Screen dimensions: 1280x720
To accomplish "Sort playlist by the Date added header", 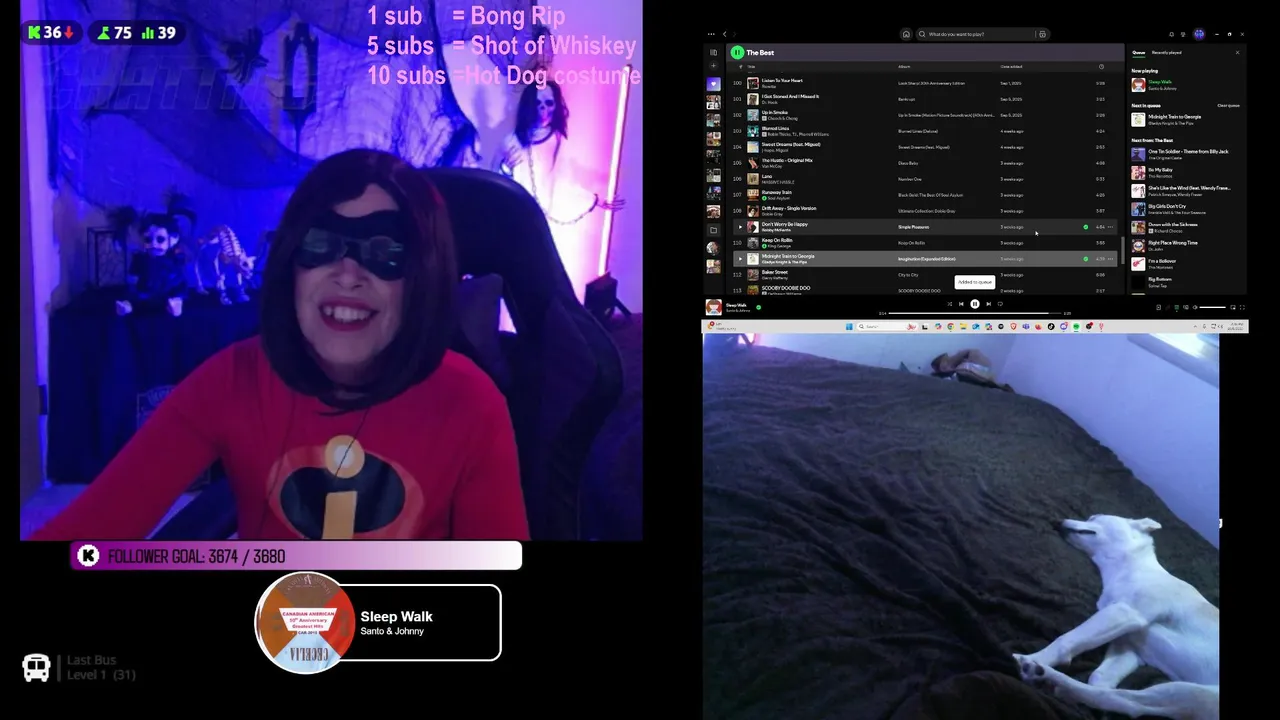I will (1011, 67).
